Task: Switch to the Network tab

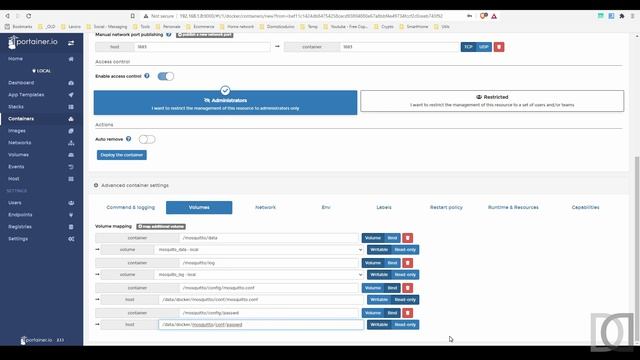Action: 265,207
